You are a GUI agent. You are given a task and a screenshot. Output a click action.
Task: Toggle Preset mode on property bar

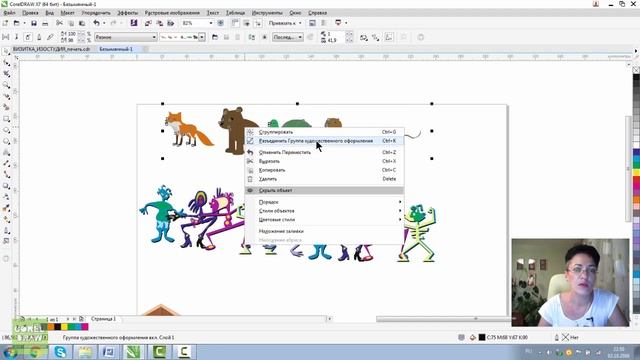point(5,37)
